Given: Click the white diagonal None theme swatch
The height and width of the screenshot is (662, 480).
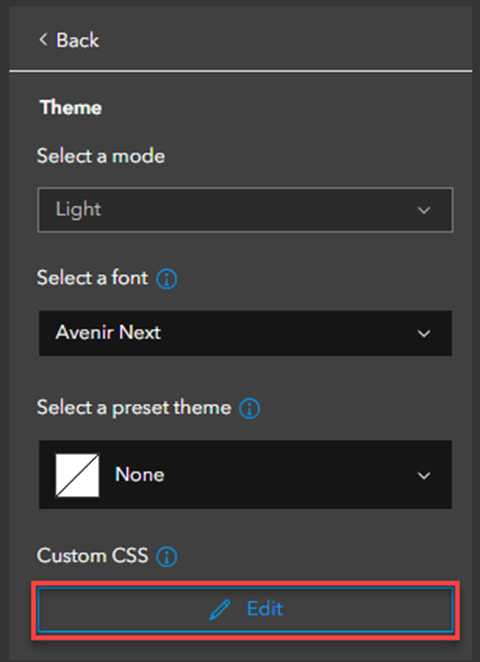Looking at the screenshot, I should pos(77,475).
